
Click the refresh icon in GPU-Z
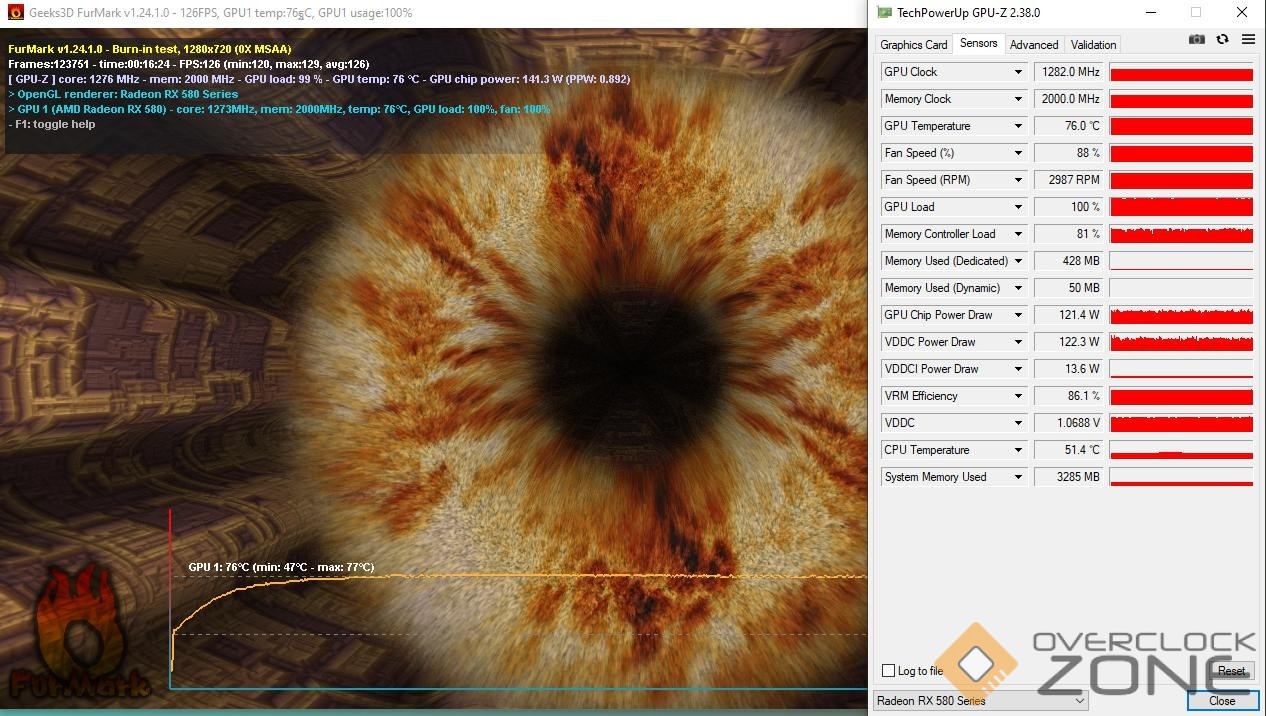point(1222,39)
